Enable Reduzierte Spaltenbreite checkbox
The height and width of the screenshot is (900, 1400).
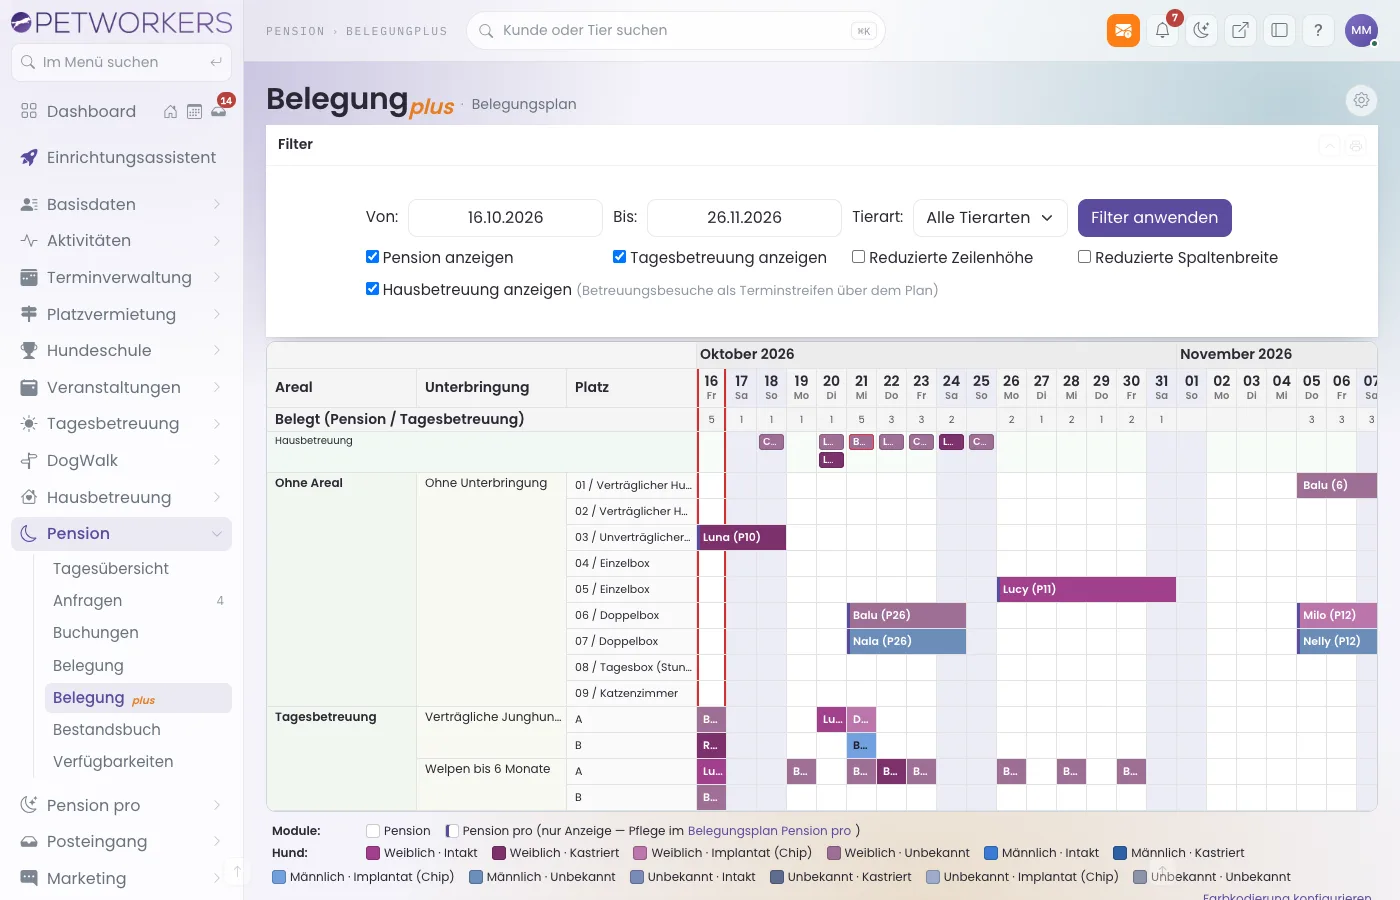click(x=1084, y=257)
